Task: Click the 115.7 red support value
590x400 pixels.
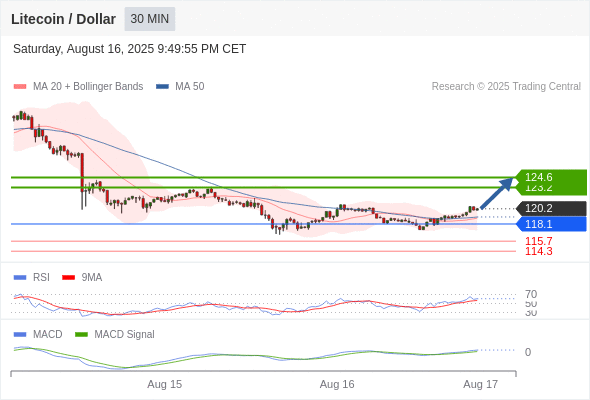Action: point(539,241)
